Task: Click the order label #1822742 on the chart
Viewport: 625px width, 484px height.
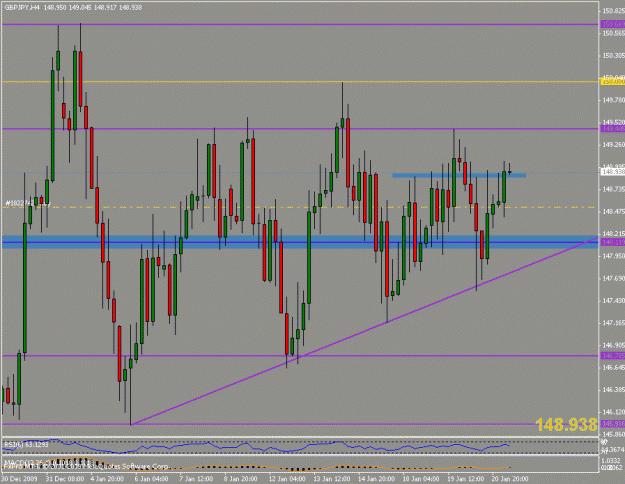Action: tap(28, 203)
